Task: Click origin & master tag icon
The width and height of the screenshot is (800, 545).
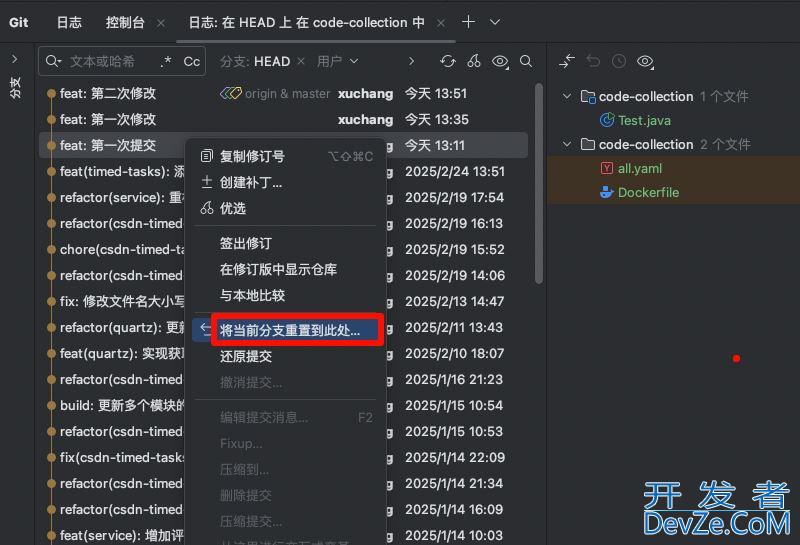Action: 231,93
